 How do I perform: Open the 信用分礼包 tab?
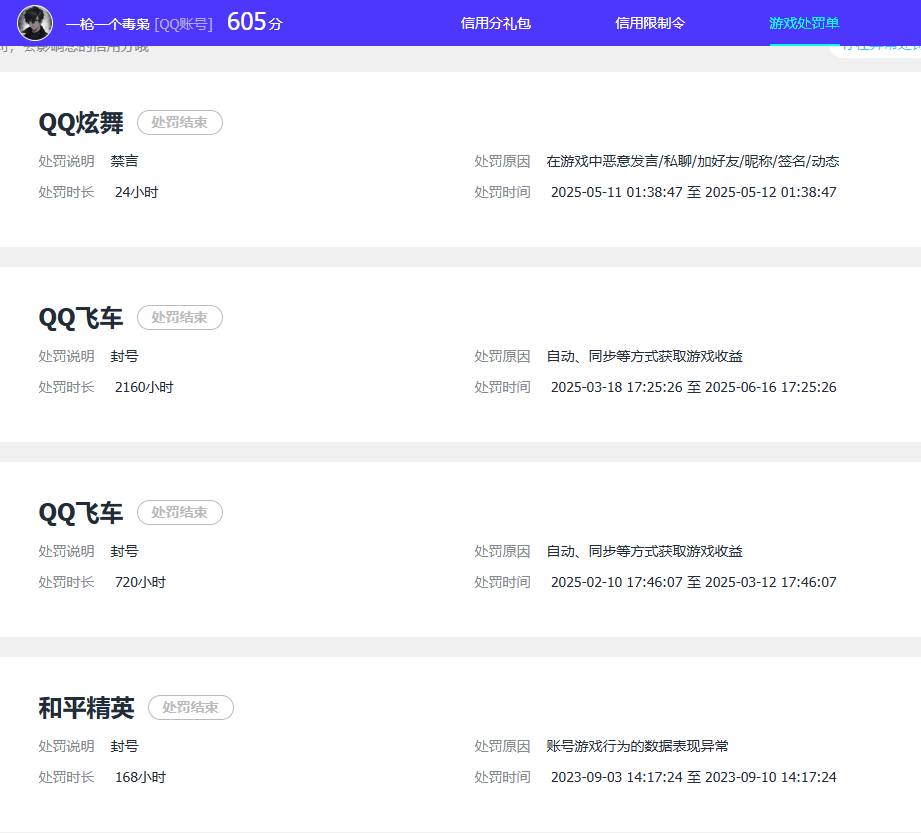pos(495,23)
